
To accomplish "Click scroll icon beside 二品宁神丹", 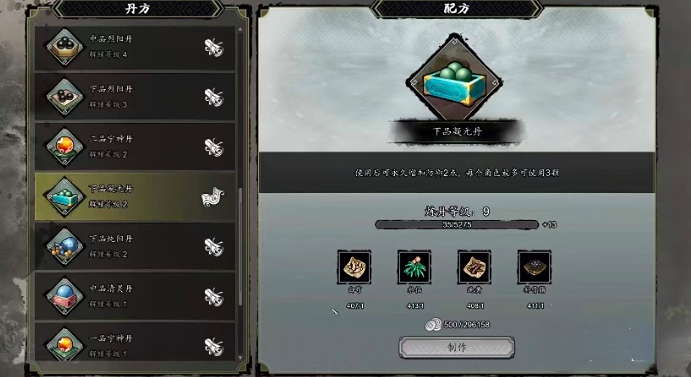I will [214, 147].
